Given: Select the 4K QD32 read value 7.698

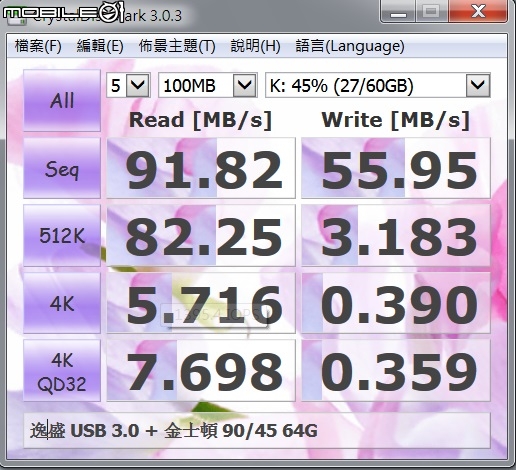Looking at the screenshot, I should coord(201,370).
